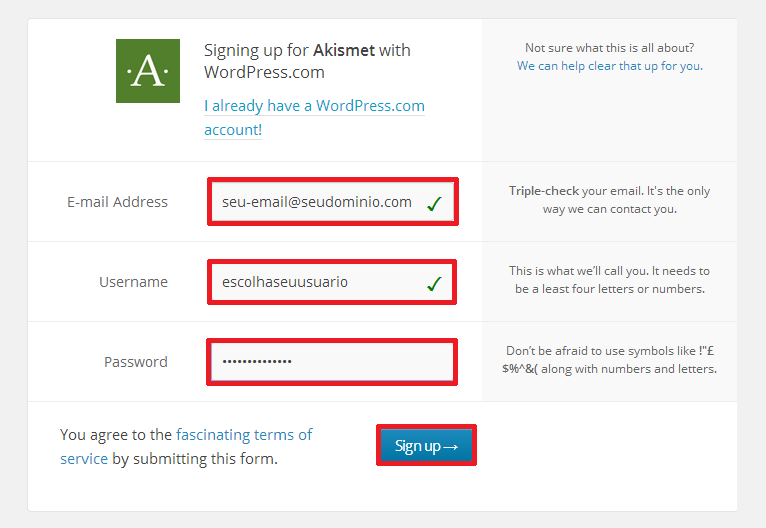
Task: Click the 'E-mail Address' field label
Action: pyautogui.click(x=117, y=202)
